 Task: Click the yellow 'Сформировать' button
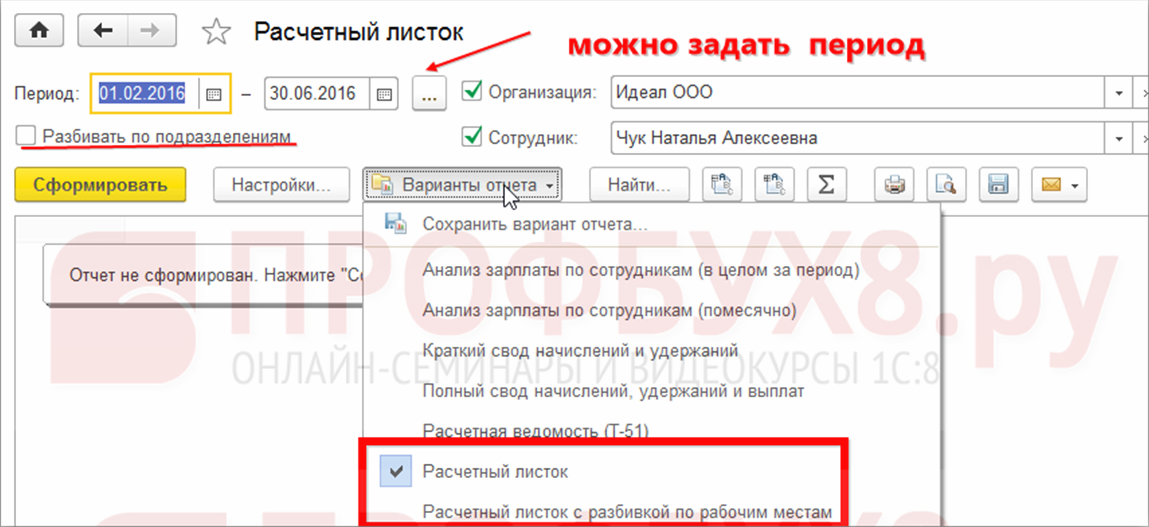click(100, 185)
